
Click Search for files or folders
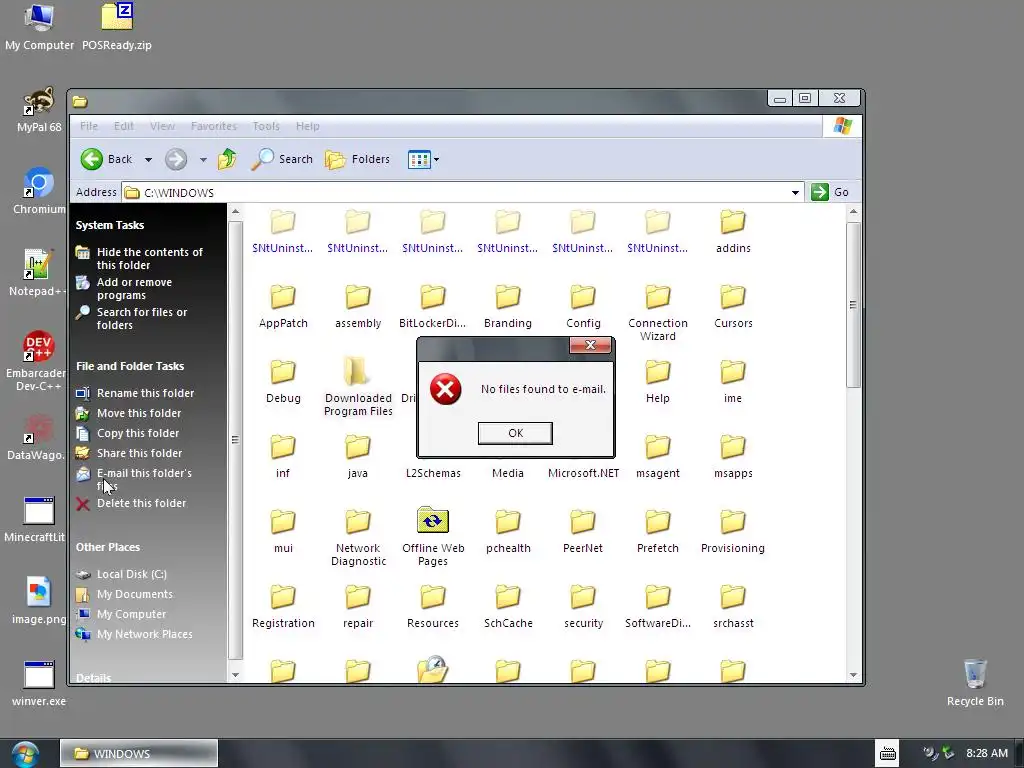pyautogui.click(x=142, y=318)
